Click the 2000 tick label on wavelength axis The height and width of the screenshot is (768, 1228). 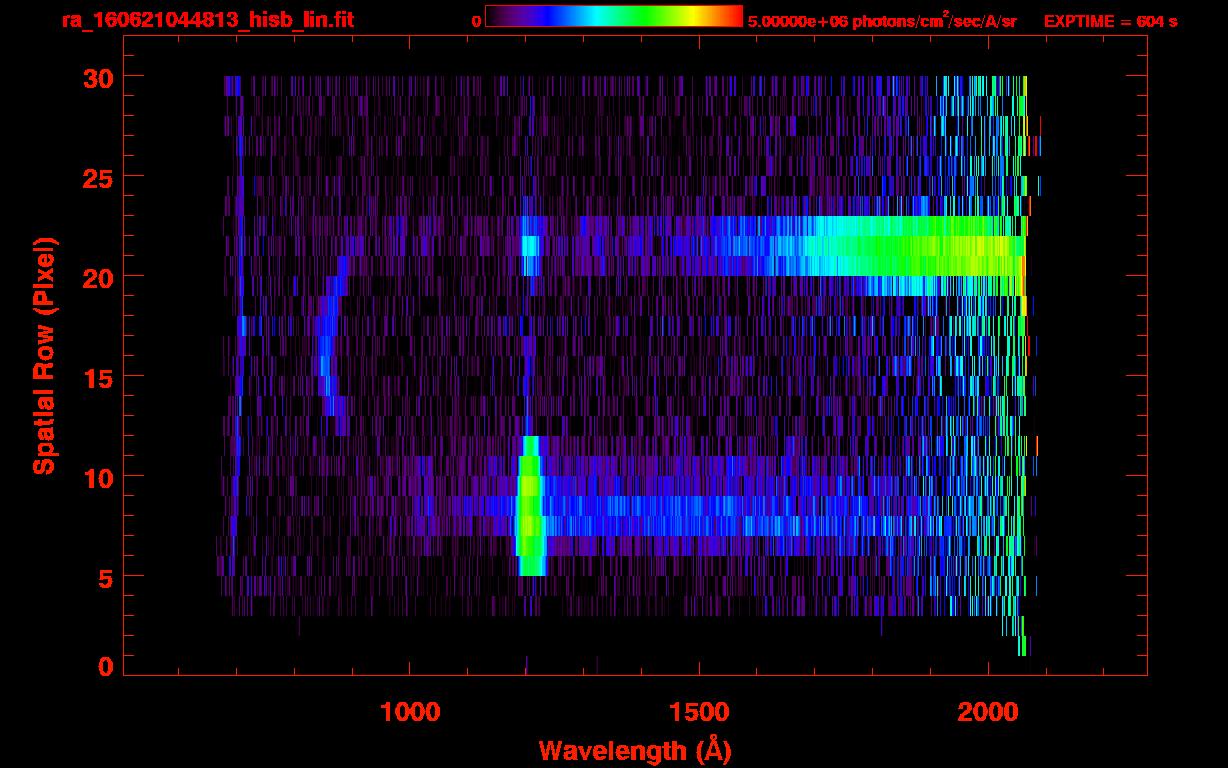988,711
